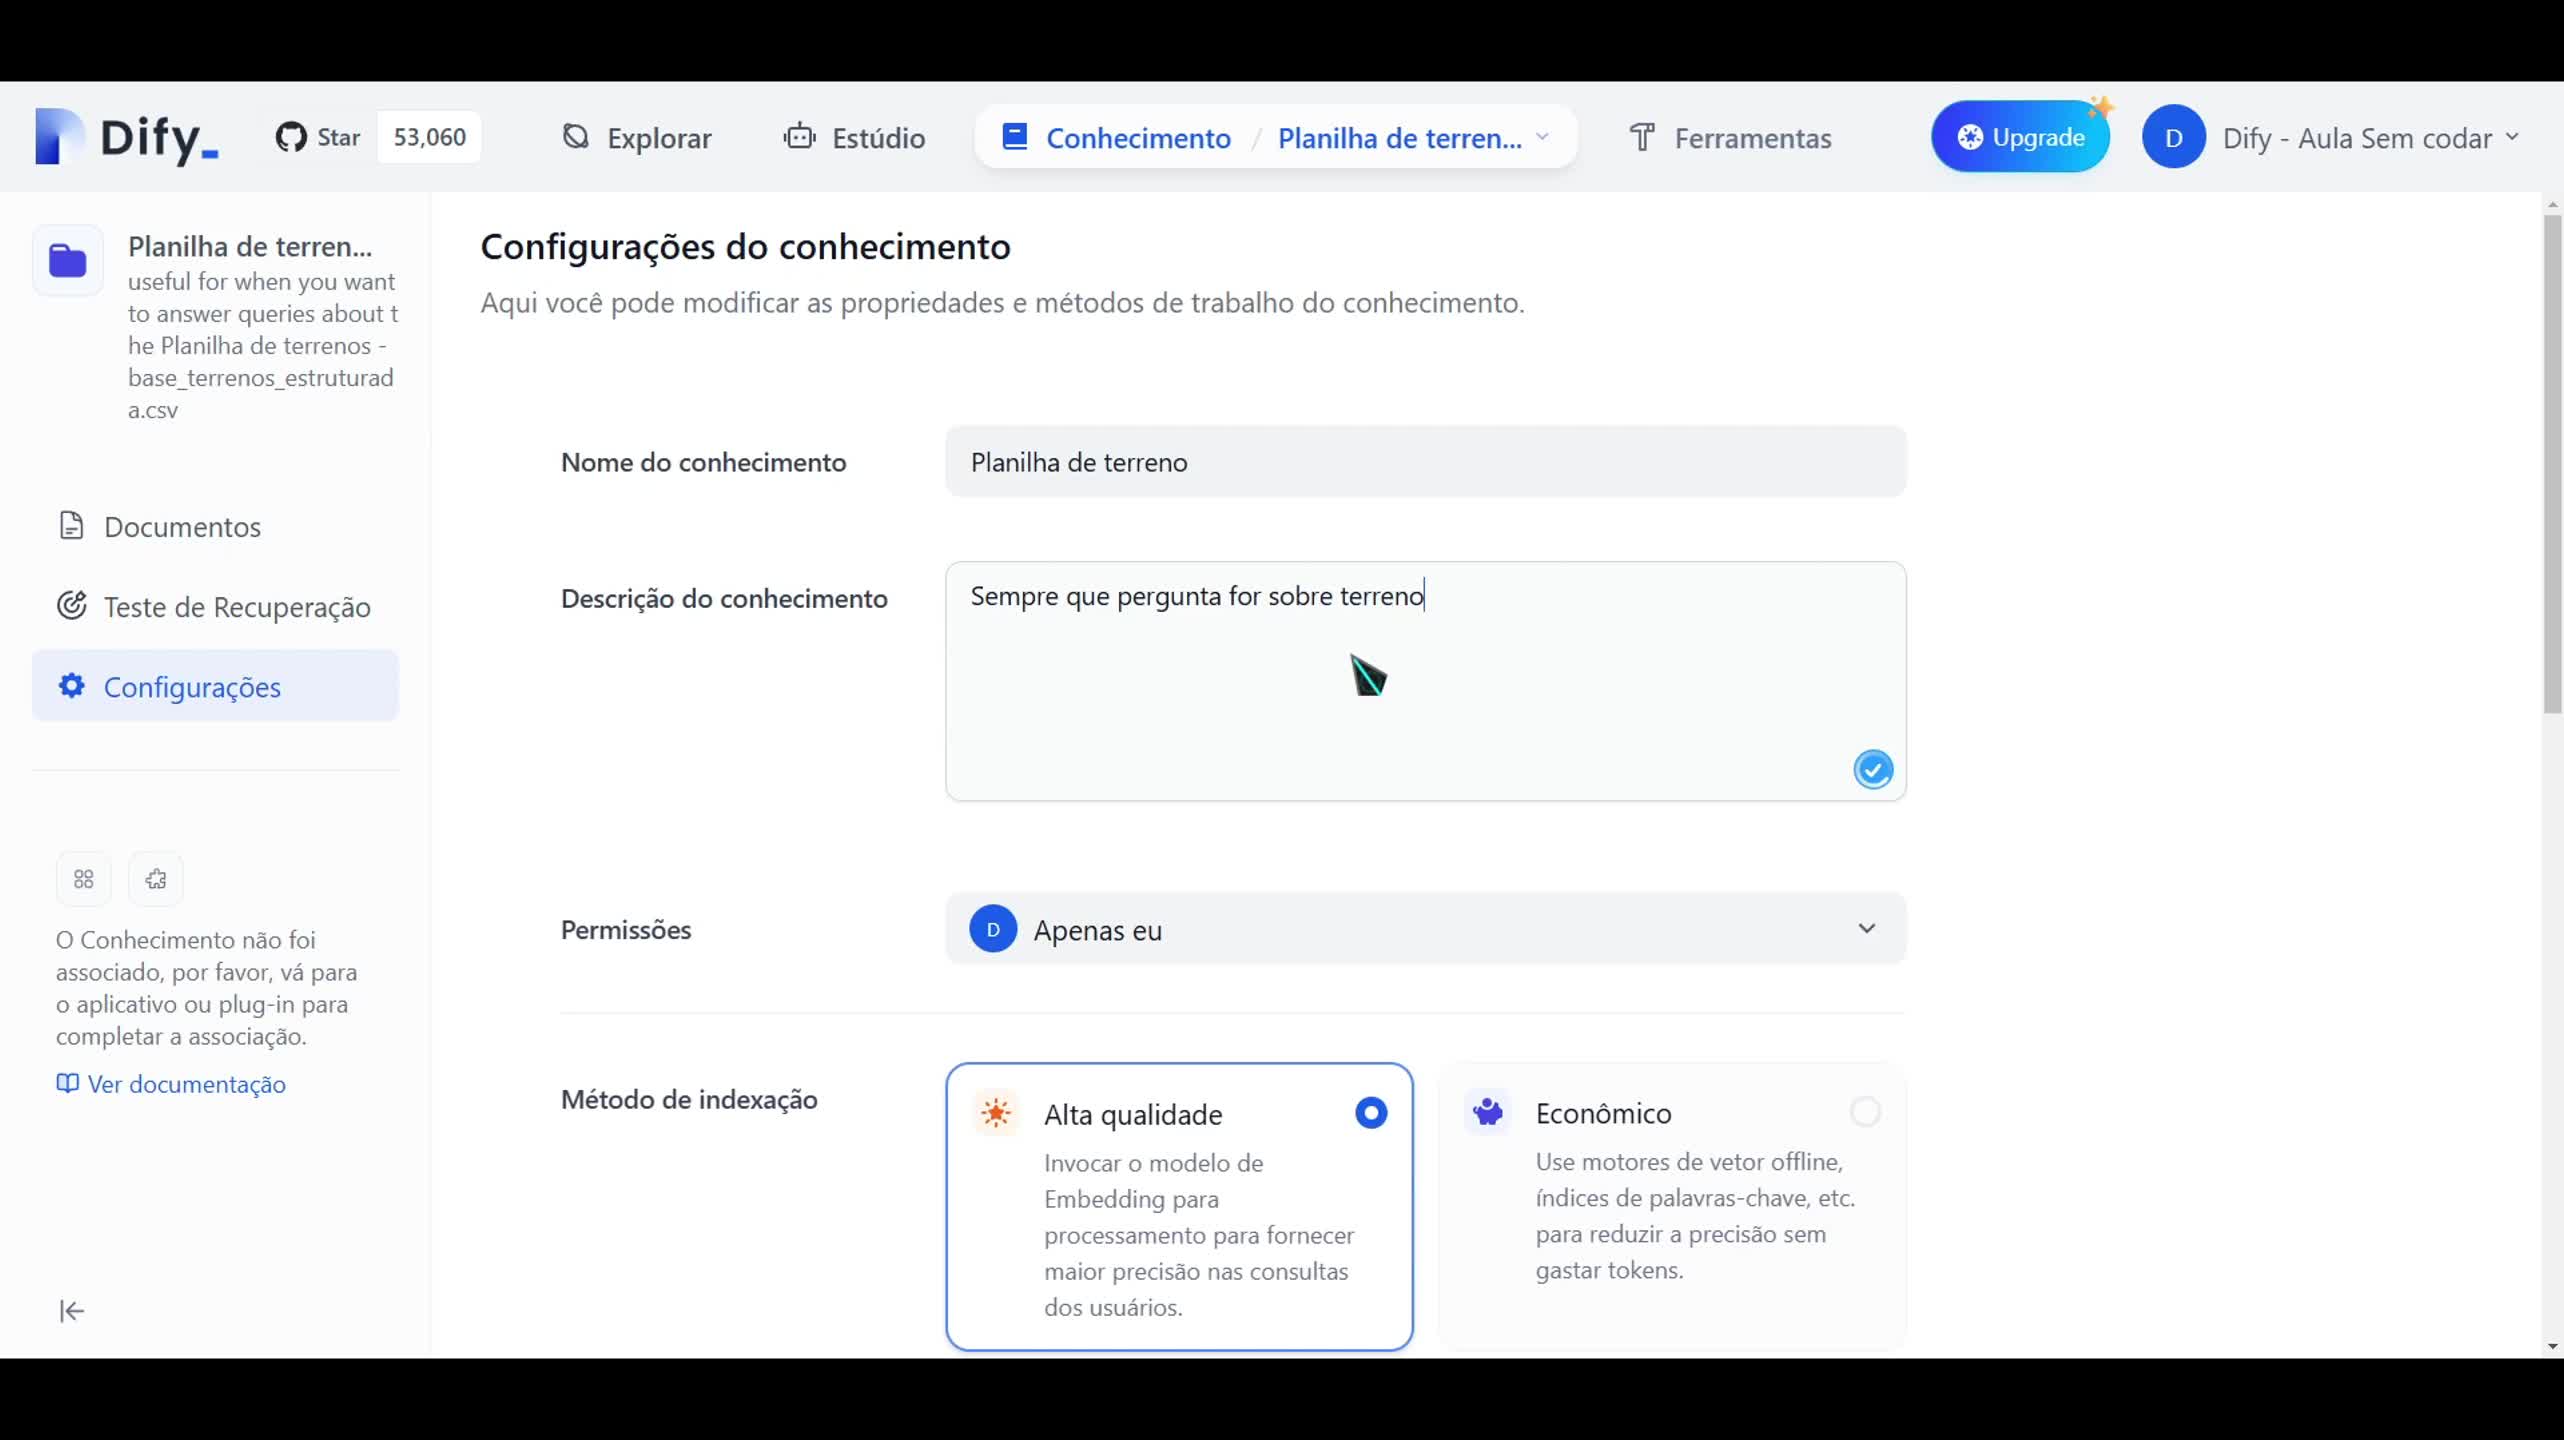This screenshot has width=2564, height=1440.
Task: Click the Estúdio robot icon
Action: pyautogui.click(x=798, y=137)
